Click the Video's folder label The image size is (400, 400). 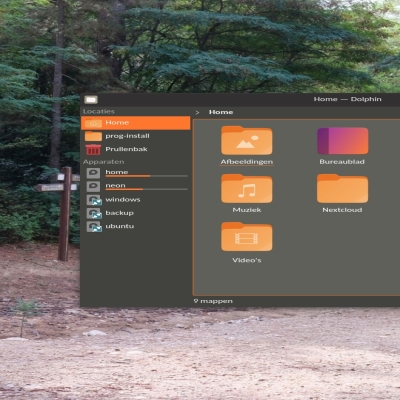tap(247, 260)
